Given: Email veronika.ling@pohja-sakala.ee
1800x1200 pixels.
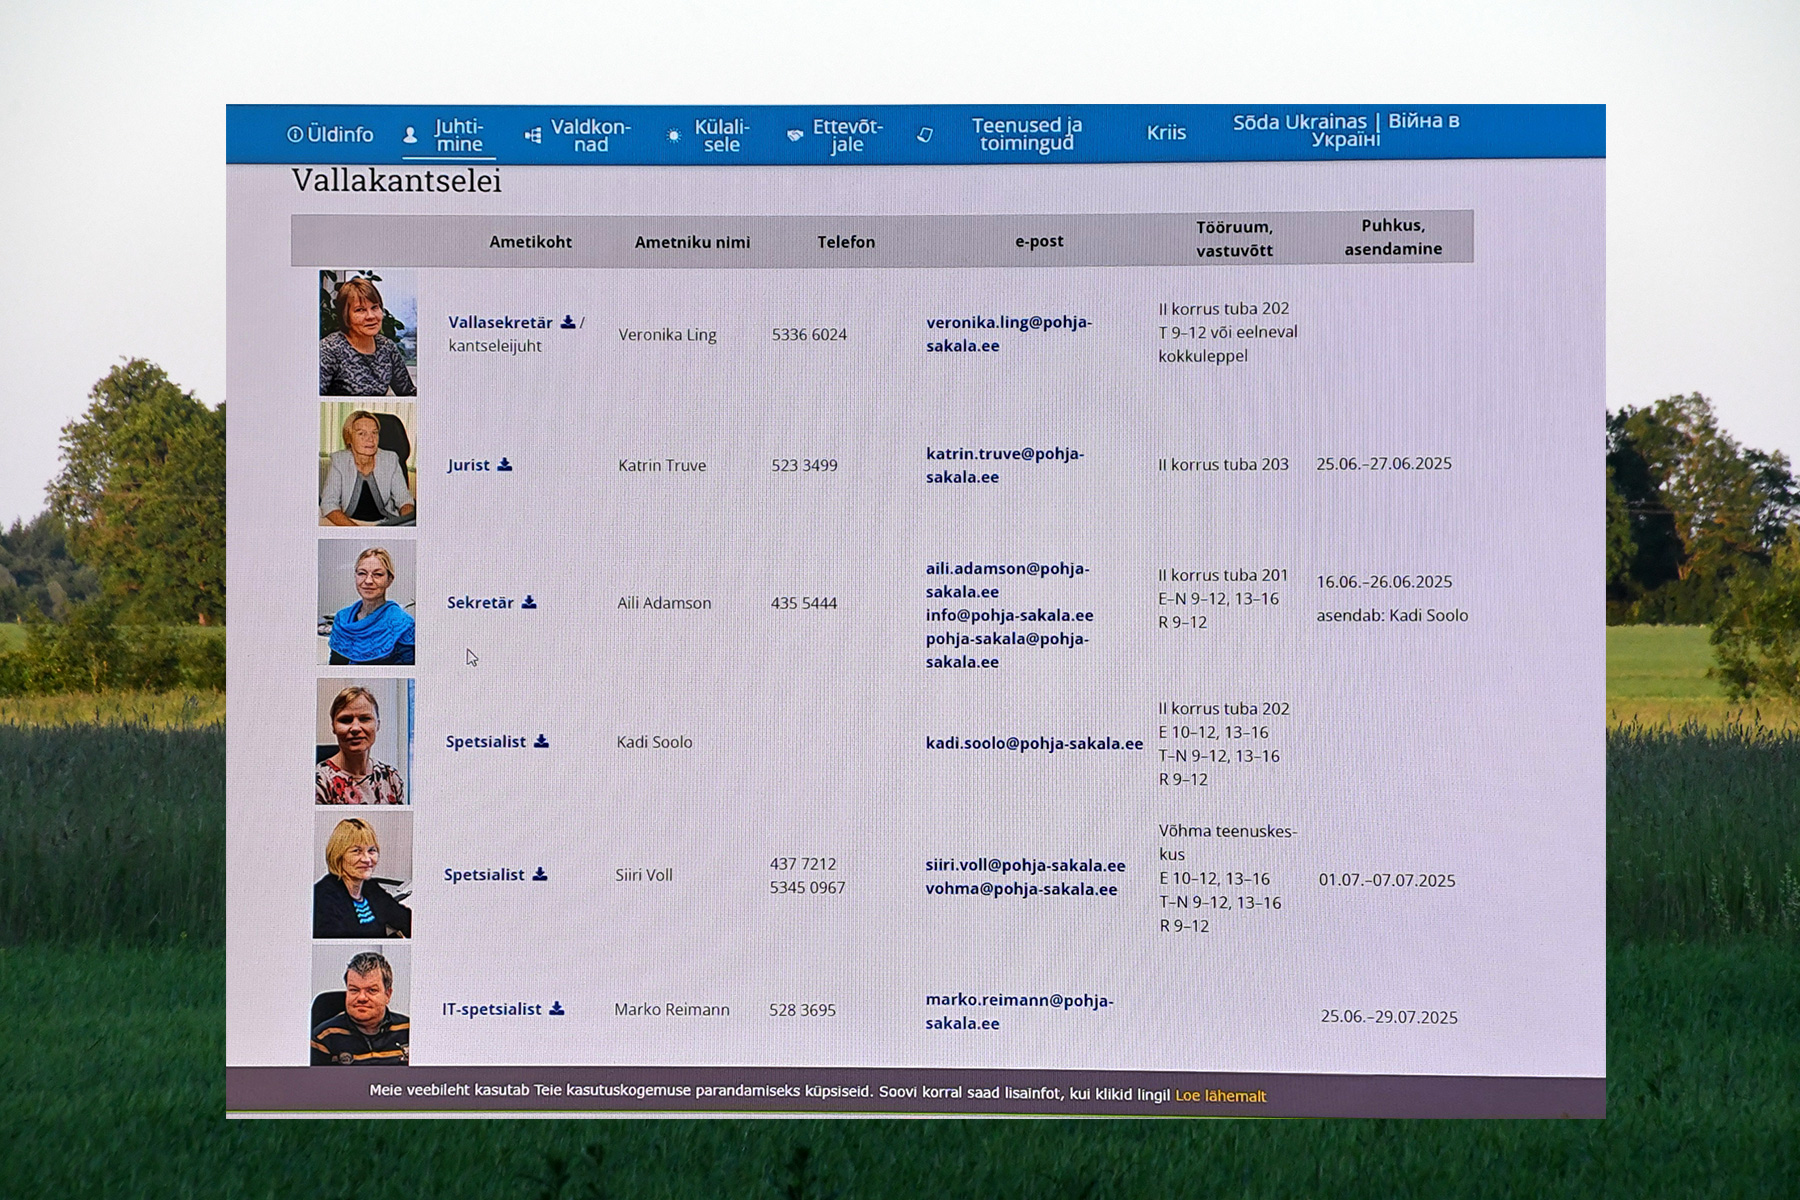Looking at the screenshot, I should pyautogui.click(x=1008, y=334).
